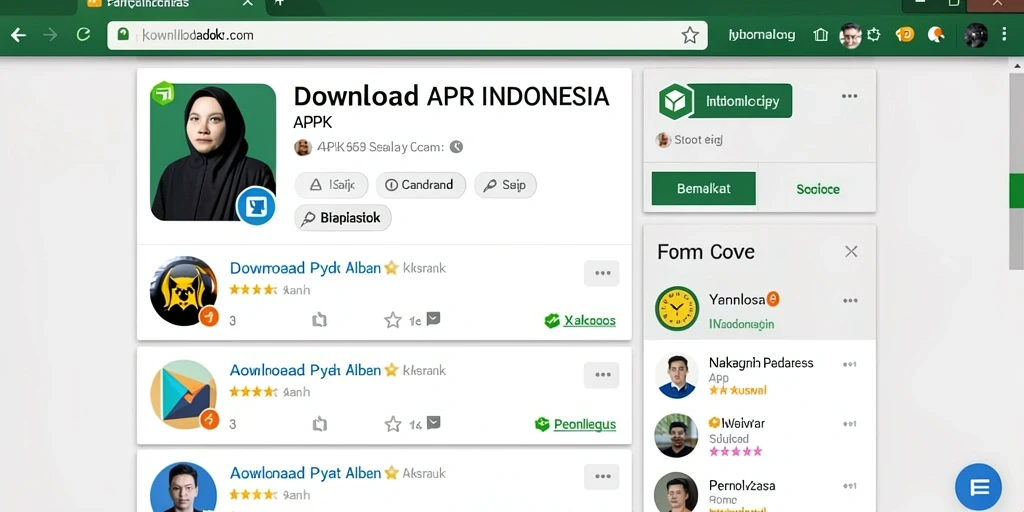Screen dimensions: 1024x512
Task: Click the star outline in the Xalcooos row
Action: point(392,320)
